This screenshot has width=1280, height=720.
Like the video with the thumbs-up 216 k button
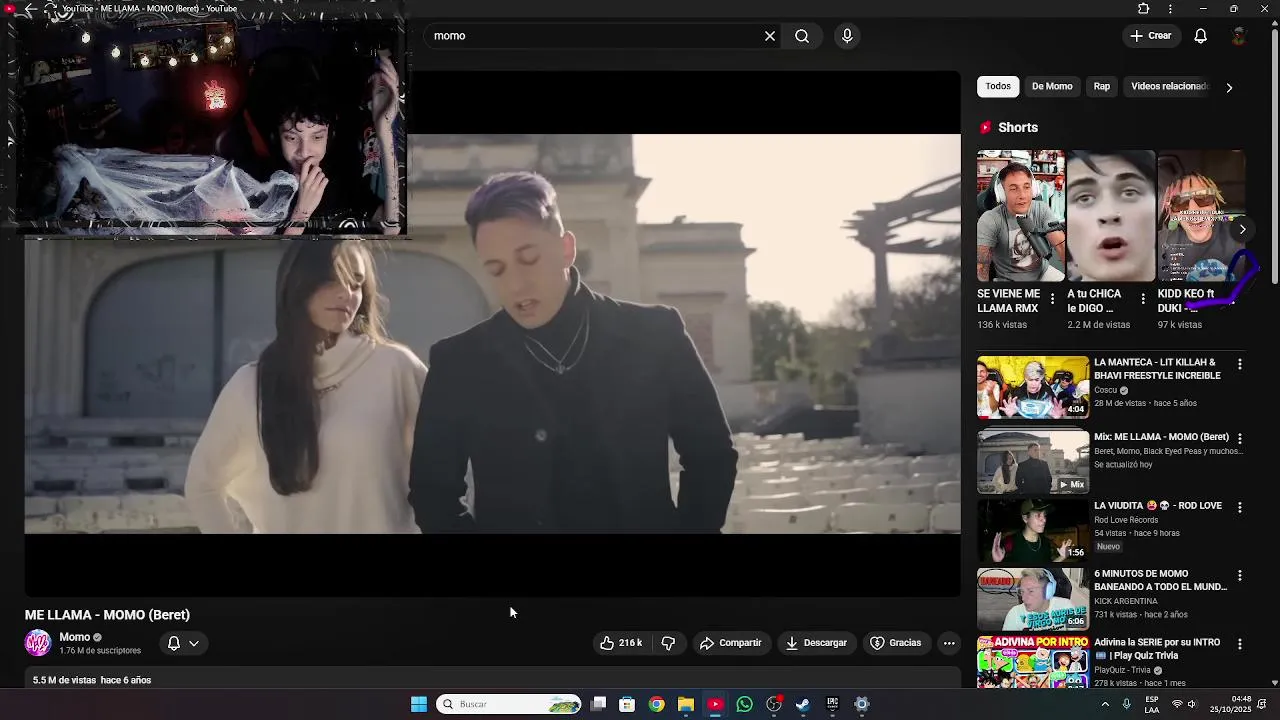click(621, 643)
